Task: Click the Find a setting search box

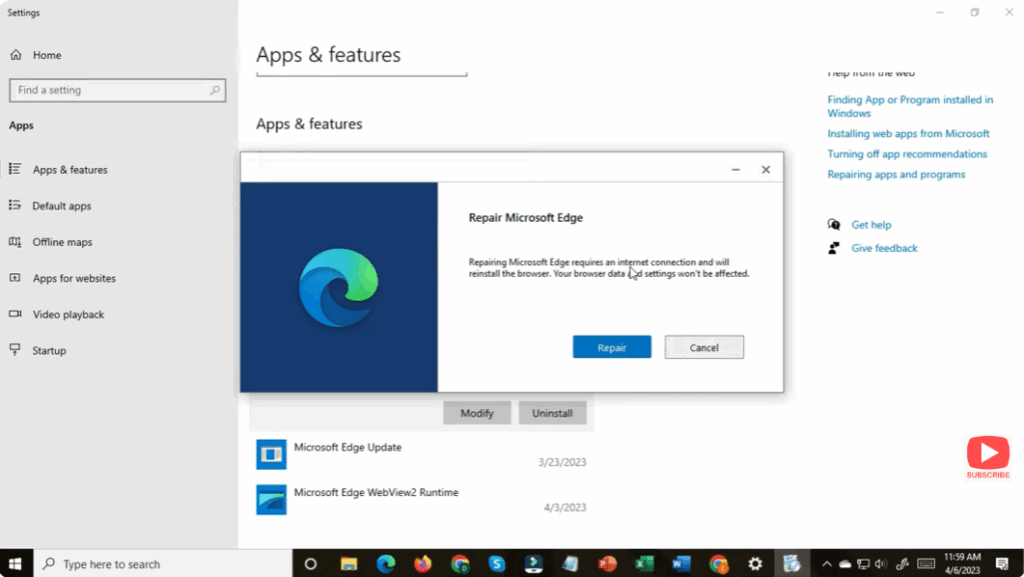Action: pyautogui.click(x=117, y=90)
